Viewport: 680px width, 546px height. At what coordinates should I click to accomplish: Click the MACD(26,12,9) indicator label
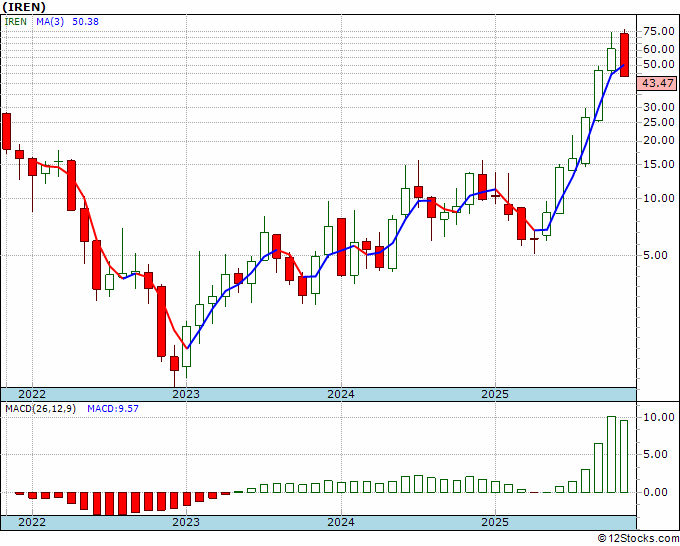(x=40, y=409)
